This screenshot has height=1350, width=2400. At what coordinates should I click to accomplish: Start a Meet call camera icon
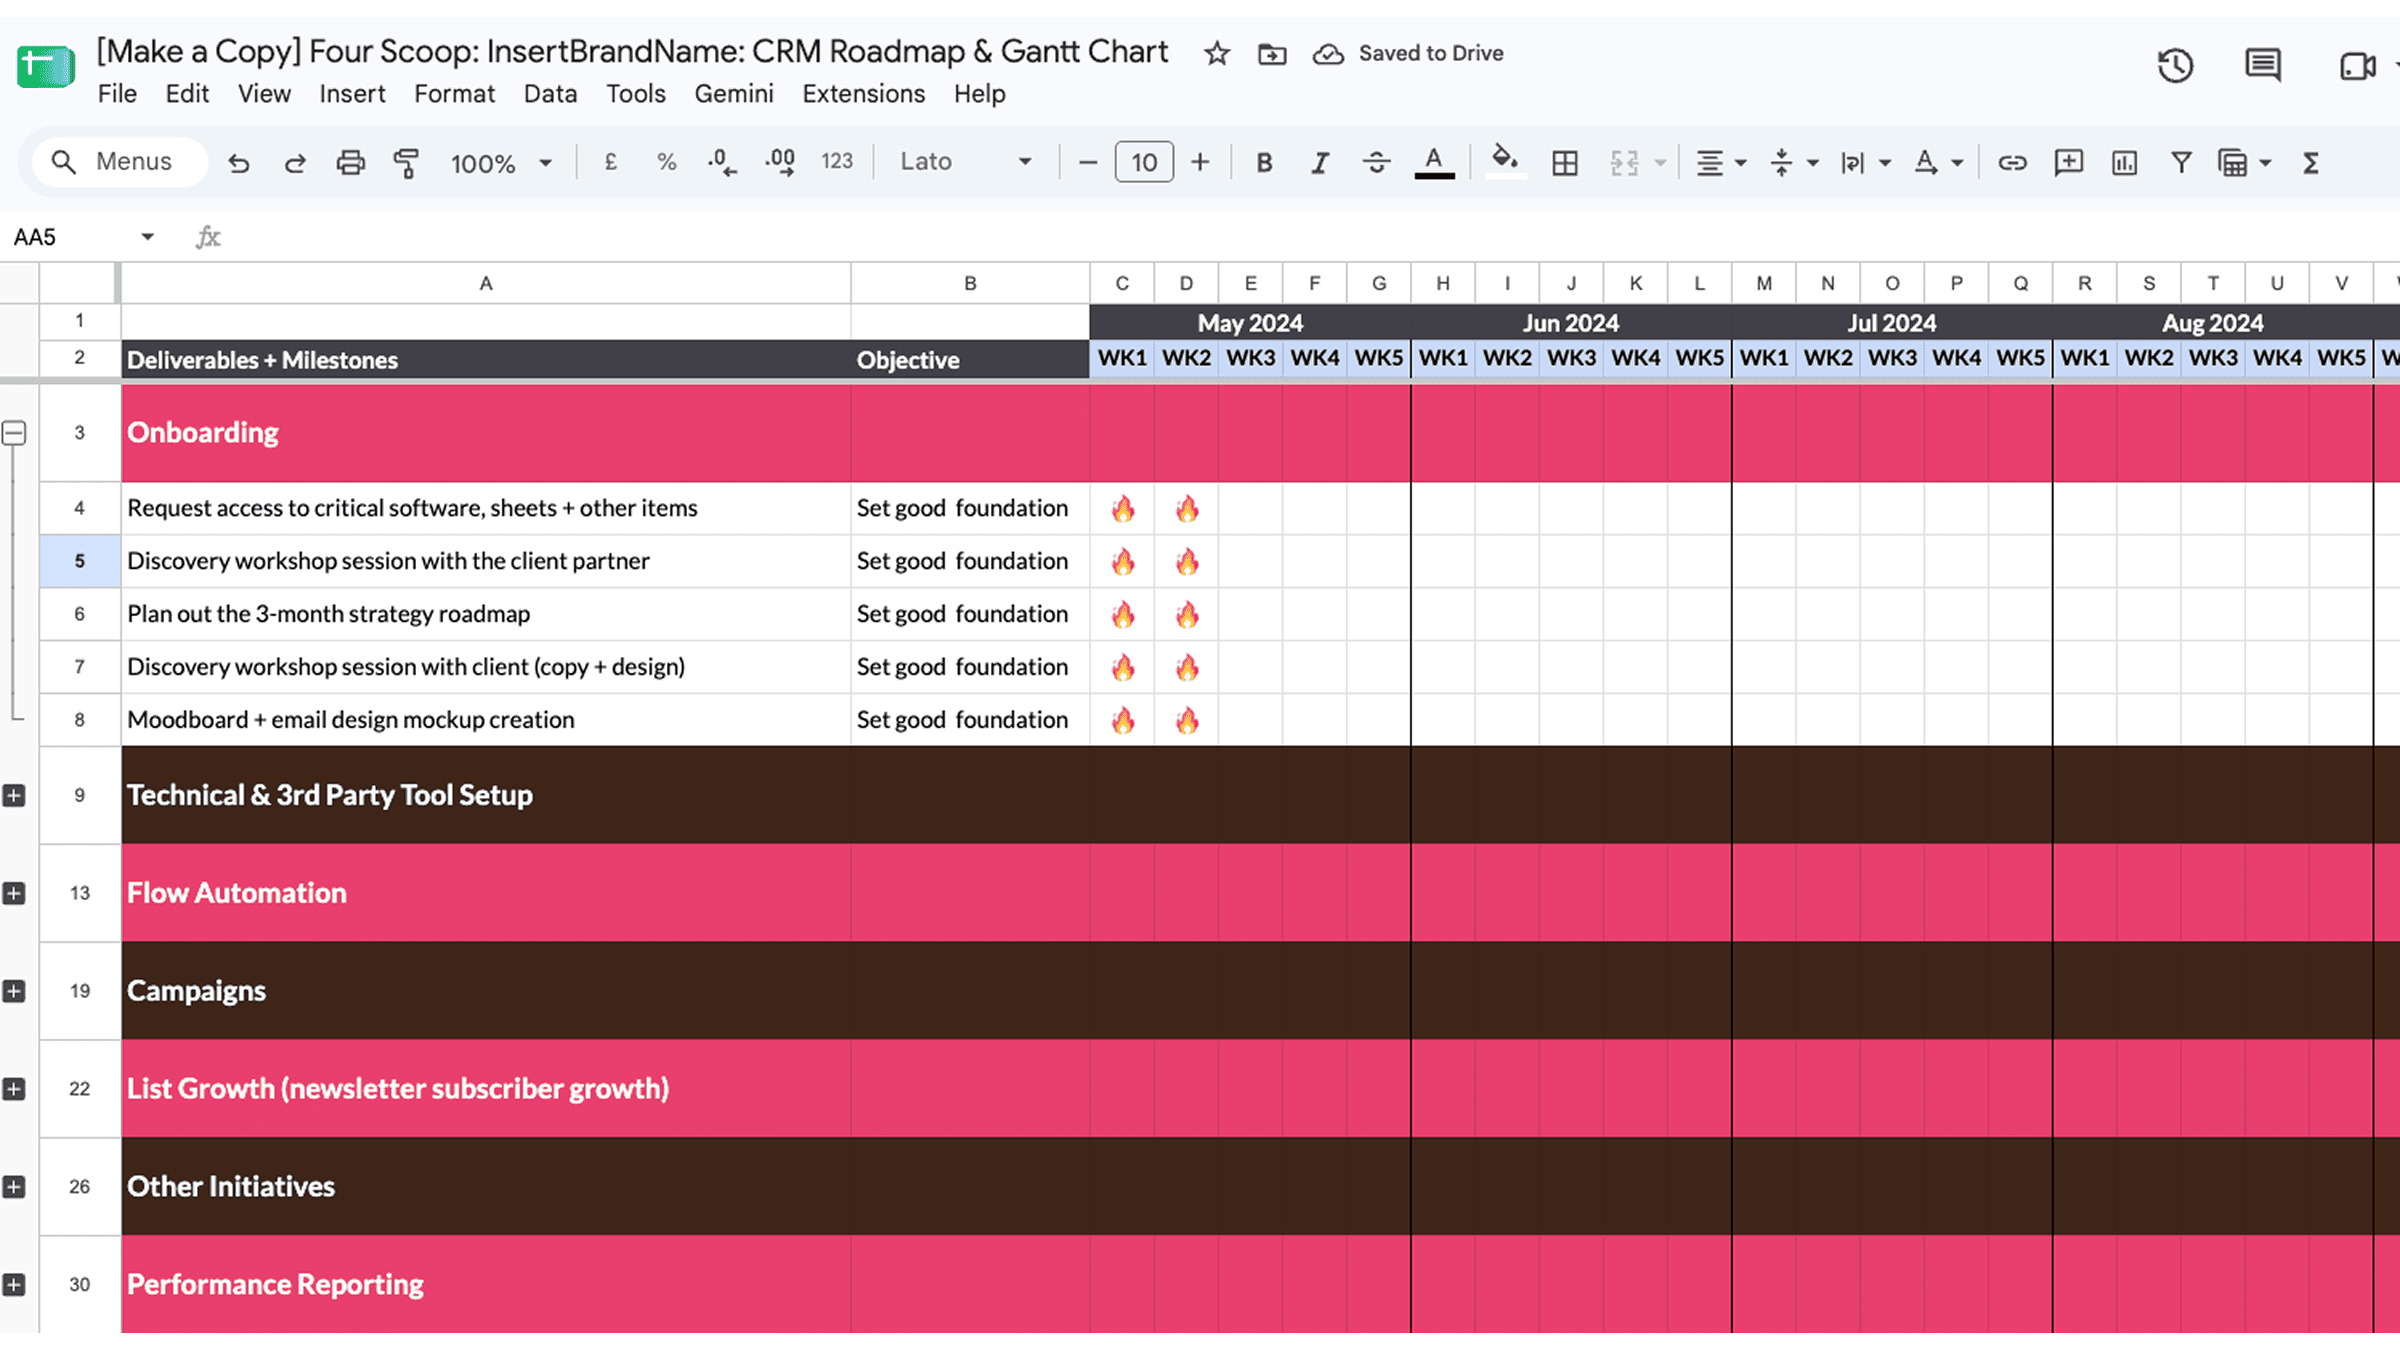[x=2357, y=66]
